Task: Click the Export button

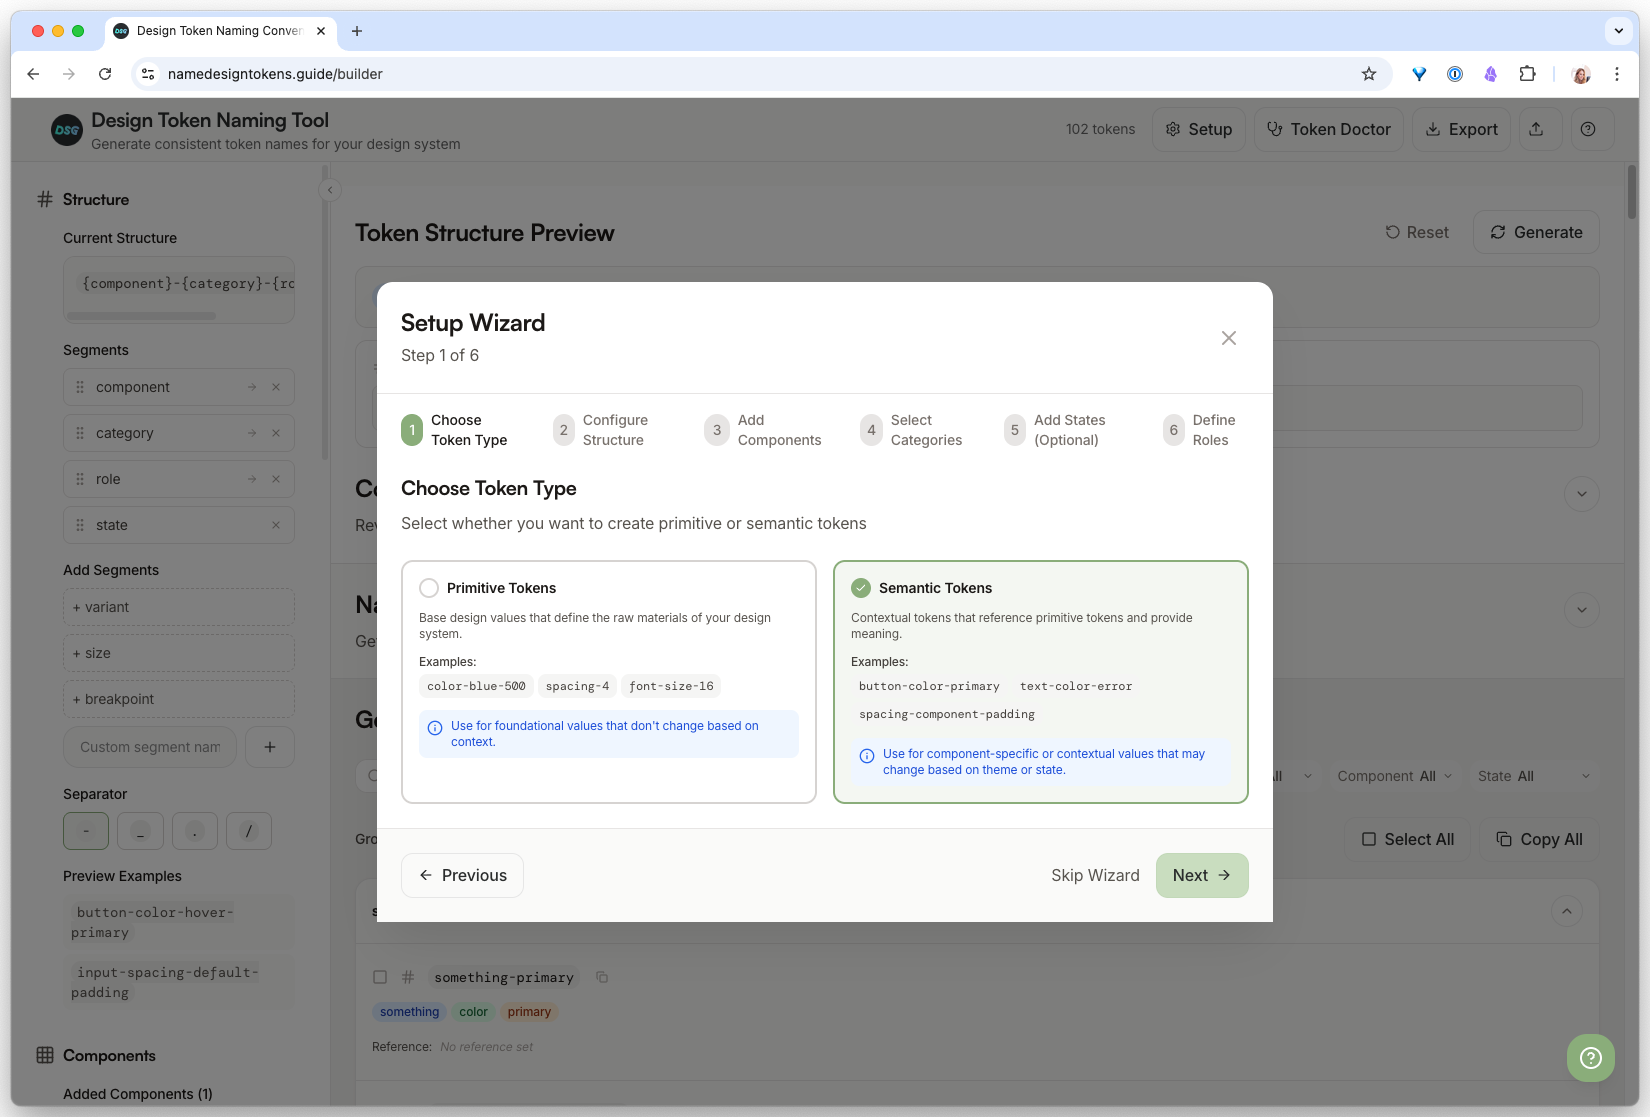Action: pos(1461,129)
